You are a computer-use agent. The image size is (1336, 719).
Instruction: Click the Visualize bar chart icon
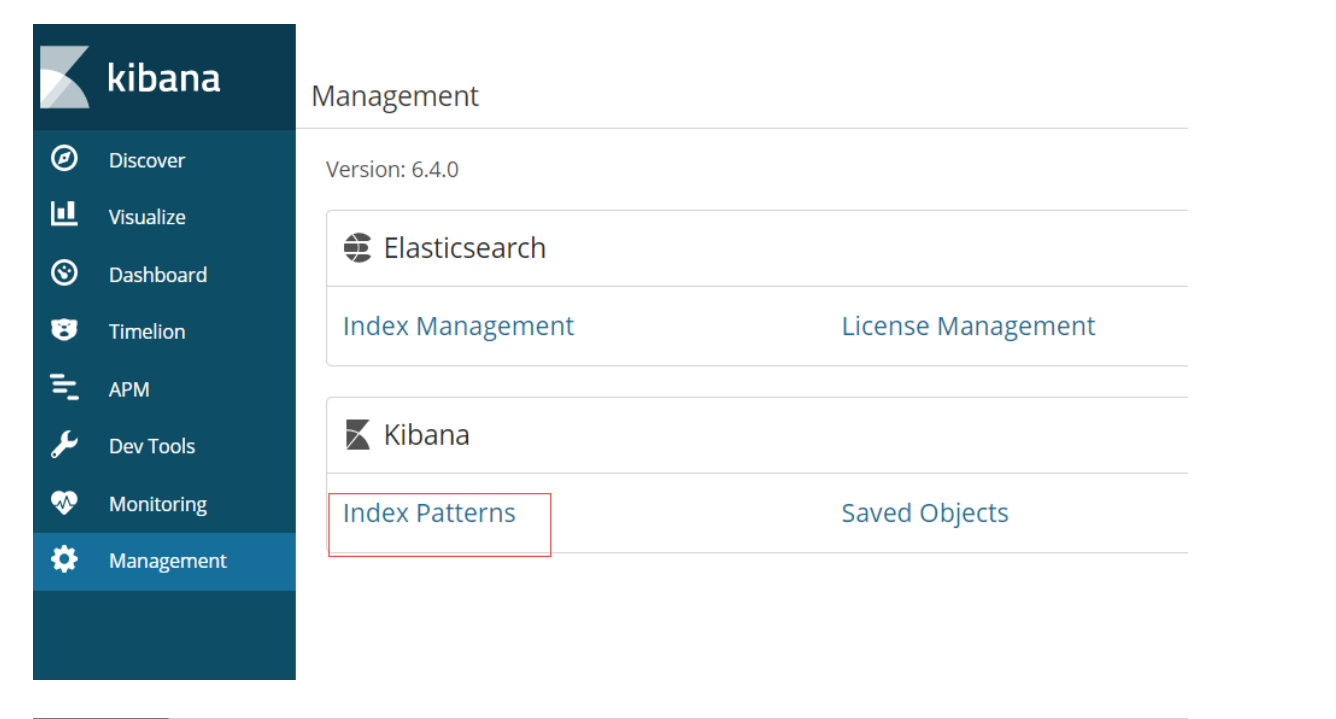(x=64, y=215)
